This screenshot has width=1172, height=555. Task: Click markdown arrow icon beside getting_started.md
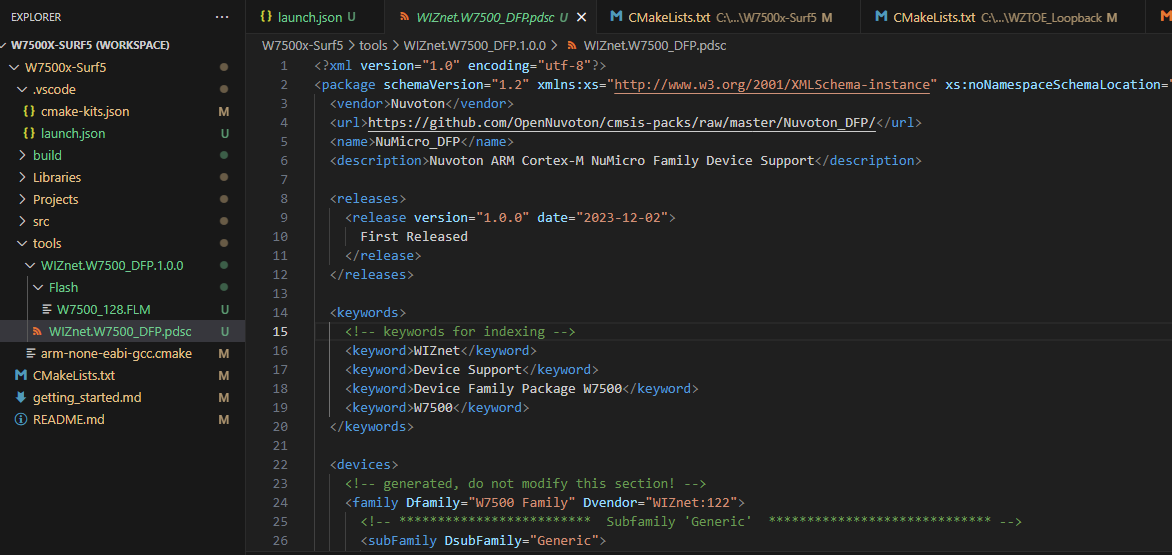21,397
